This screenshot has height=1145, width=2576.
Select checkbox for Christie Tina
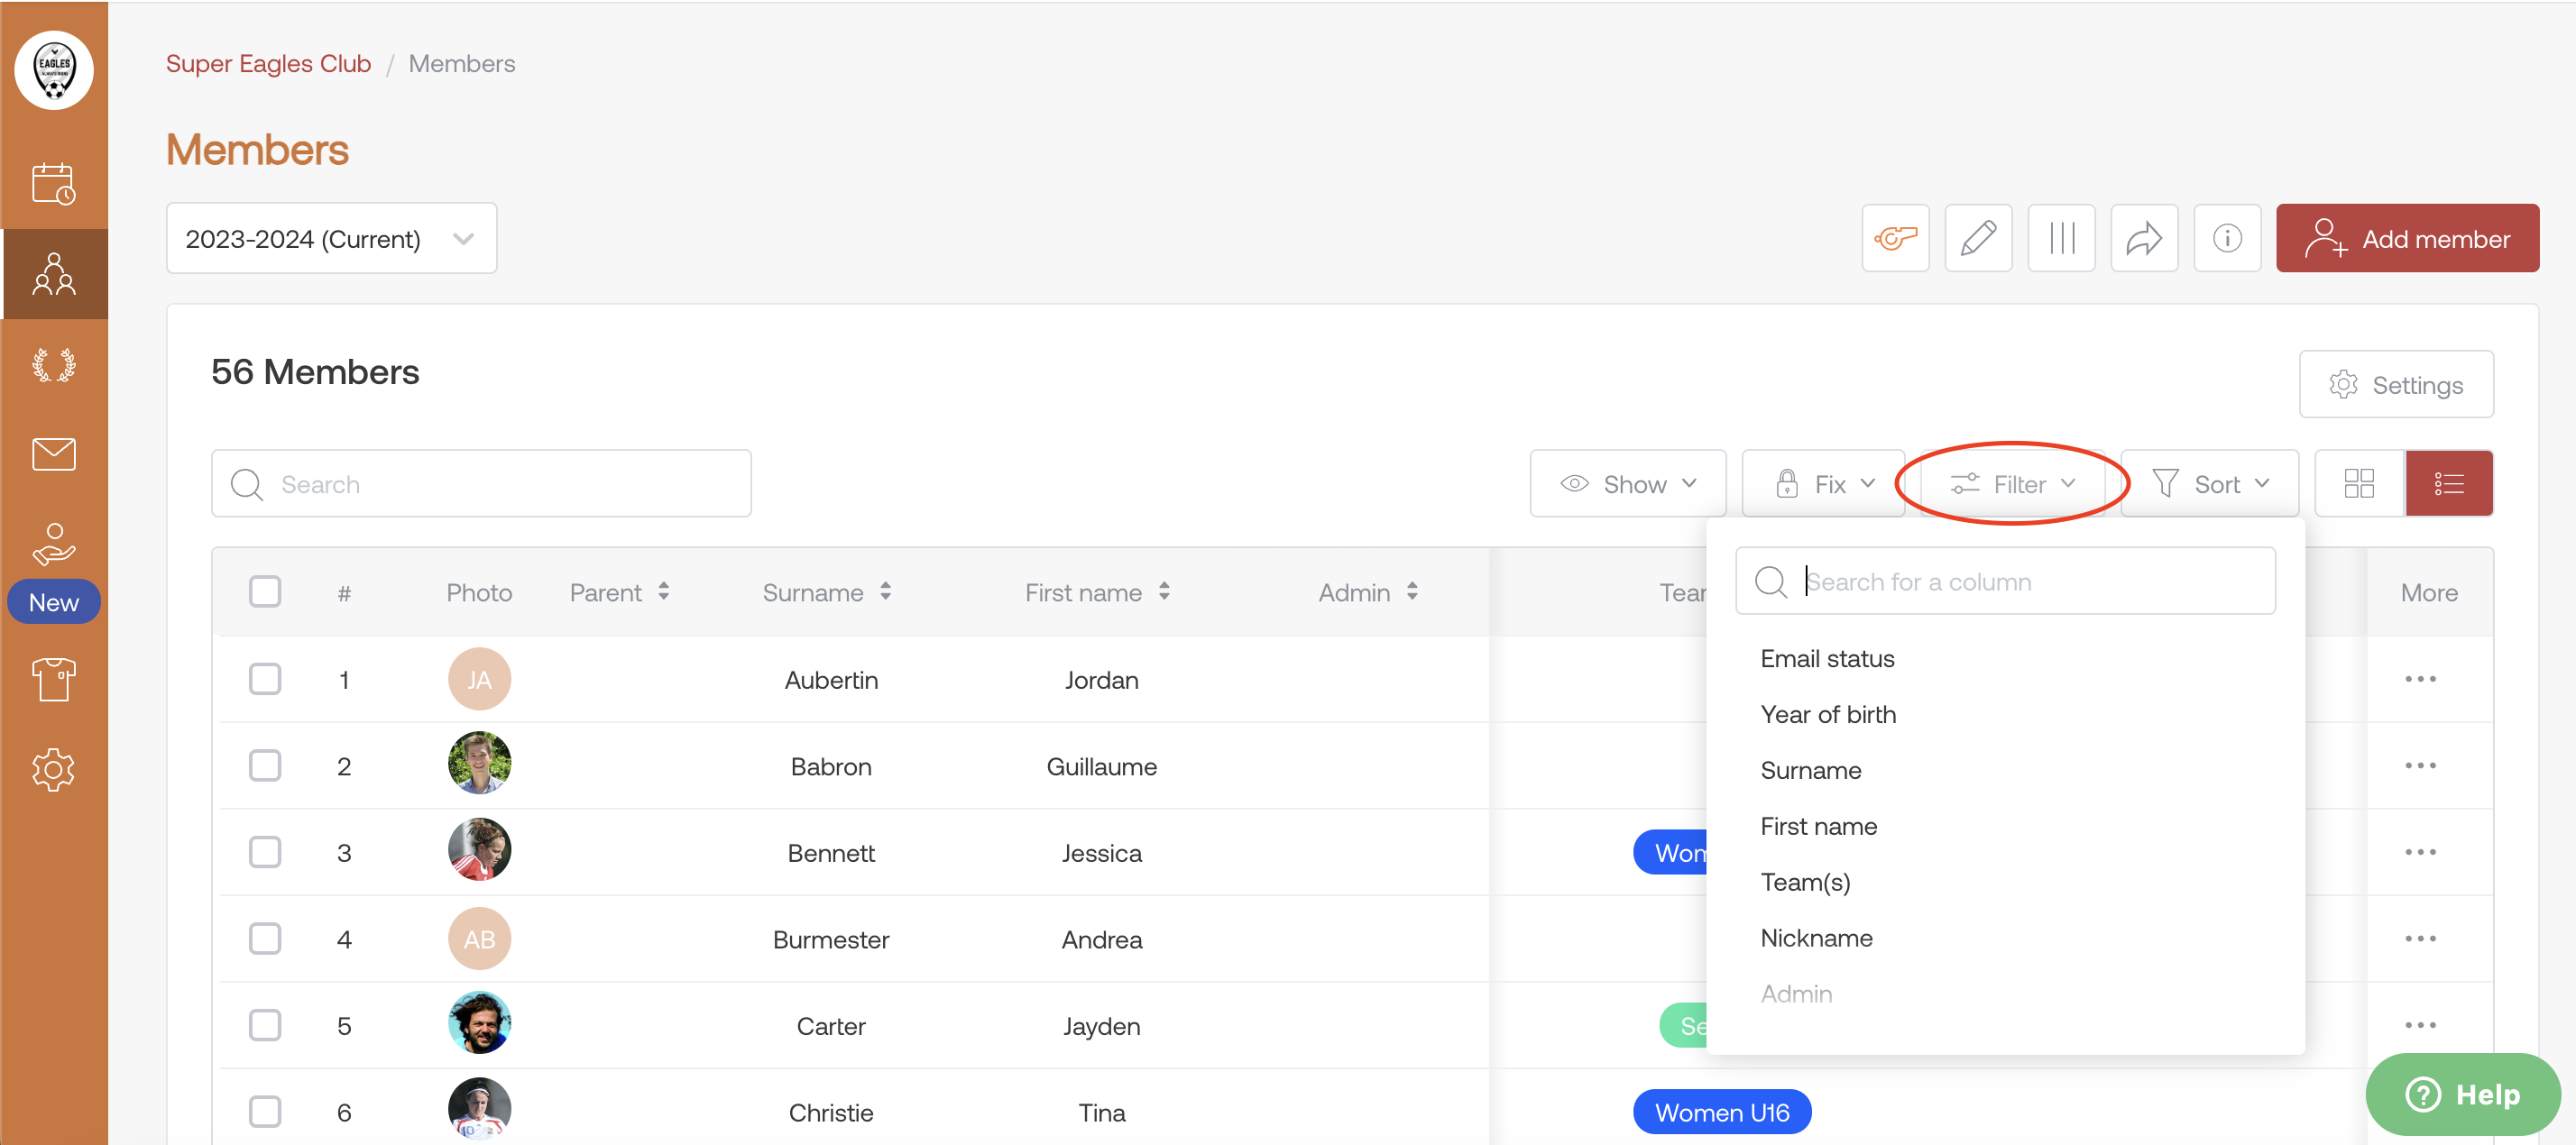click(265, 1112)
